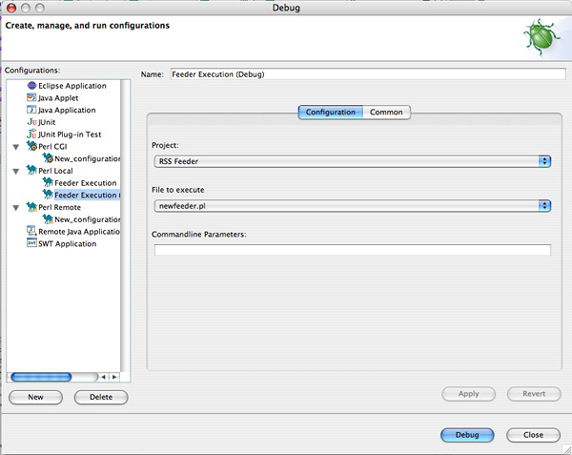
Task: Select the SWT Application icon
Action: click(x=32, y=243)
